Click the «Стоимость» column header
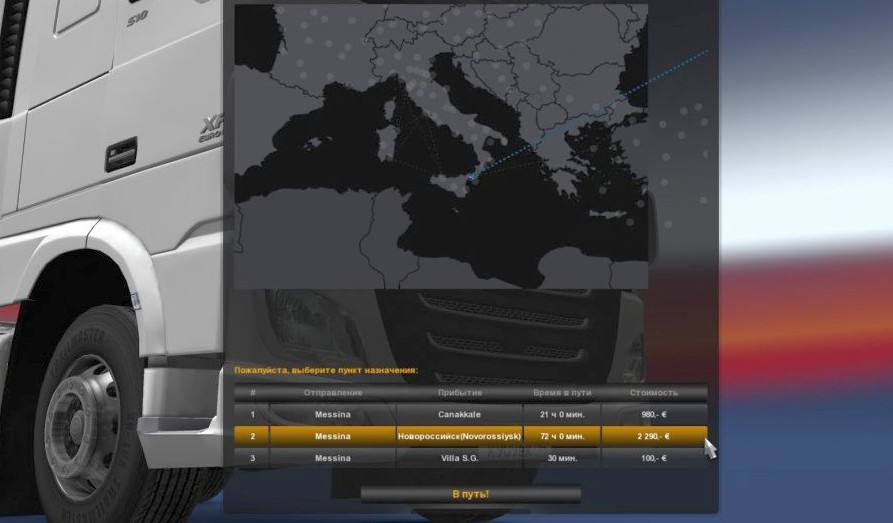893x523 pixels. [654, 393]
